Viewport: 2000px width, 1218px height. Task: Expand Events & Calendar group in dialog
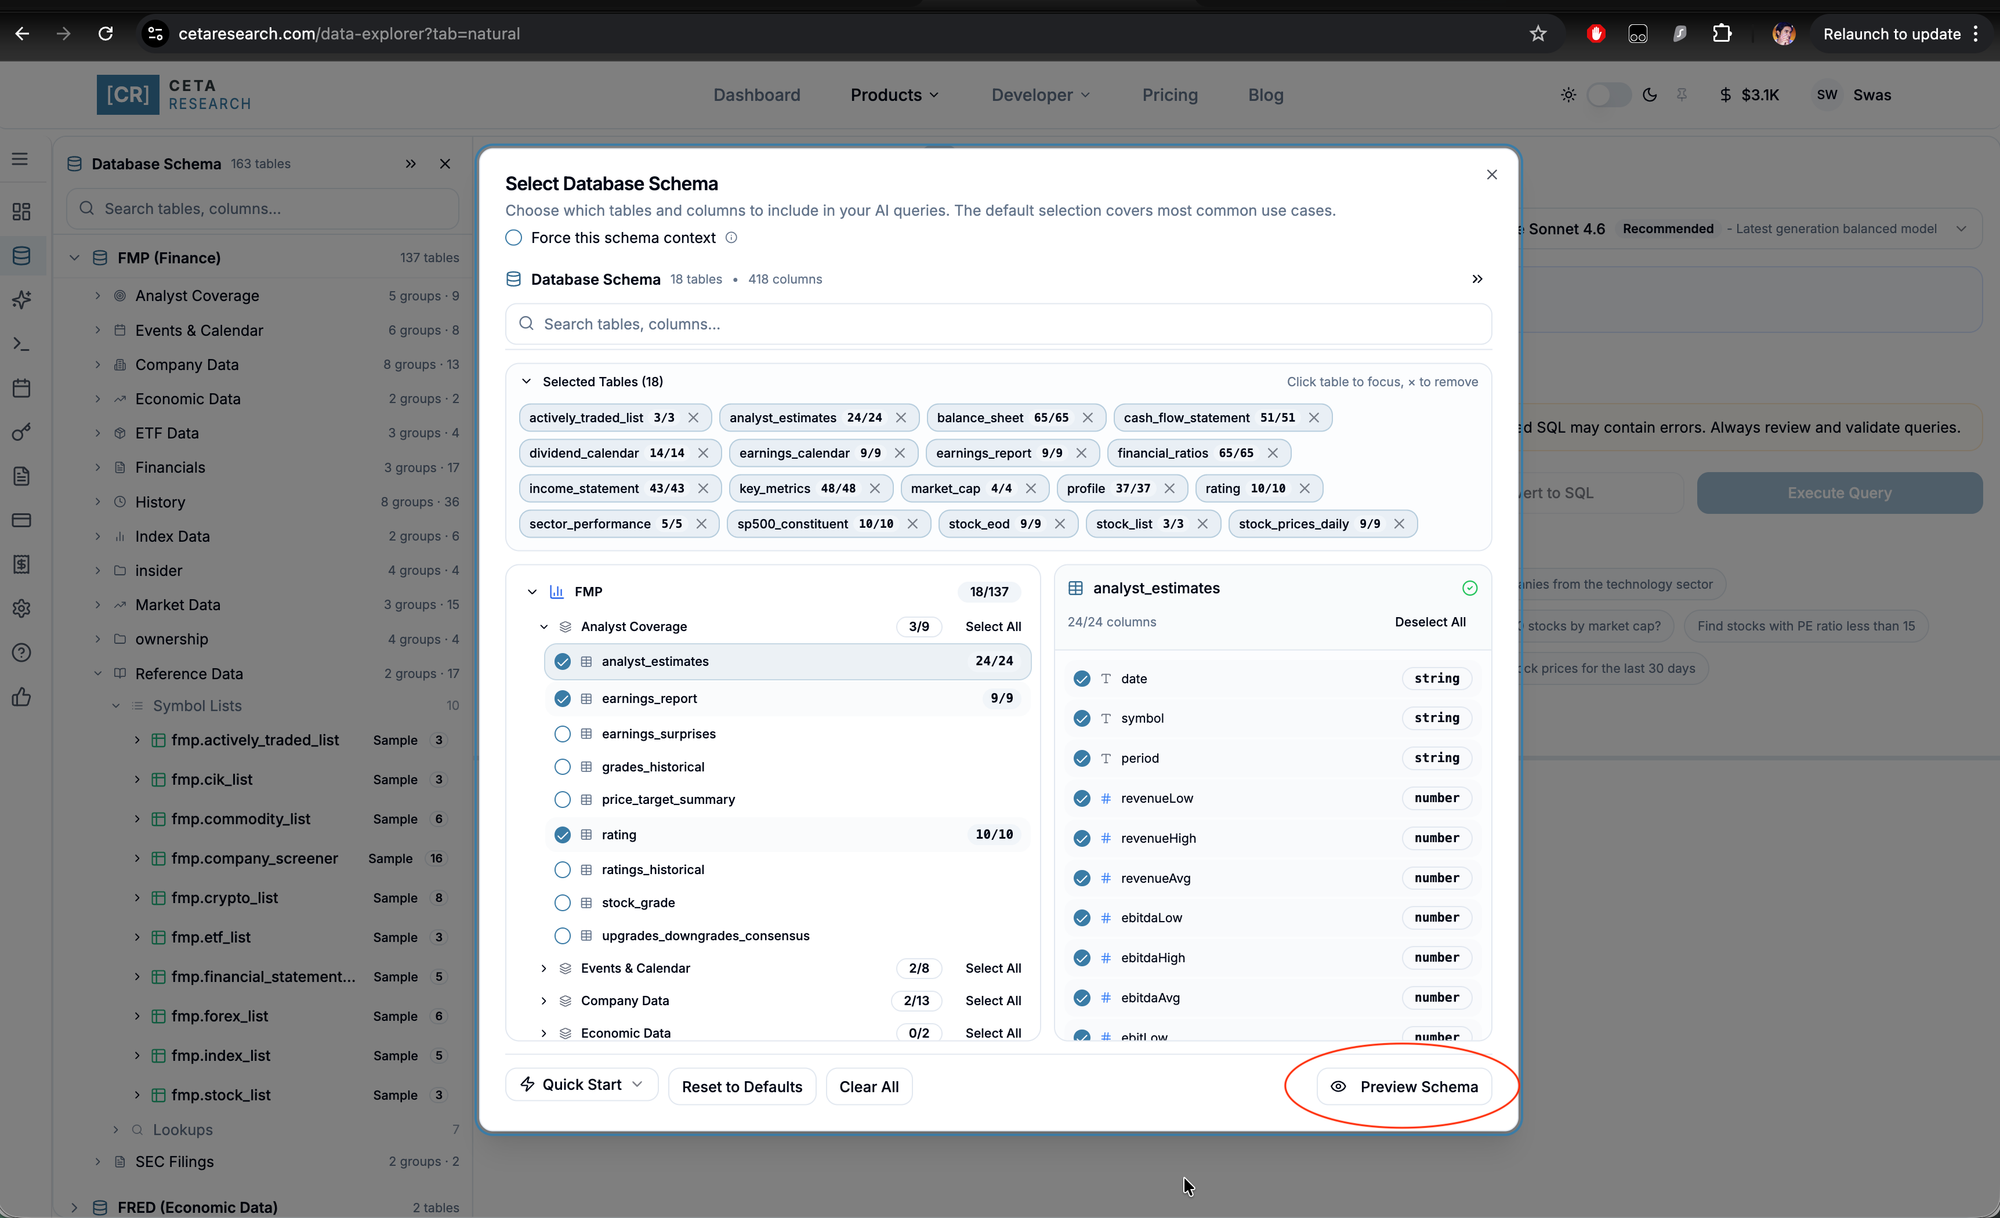[x=544, y=969]
